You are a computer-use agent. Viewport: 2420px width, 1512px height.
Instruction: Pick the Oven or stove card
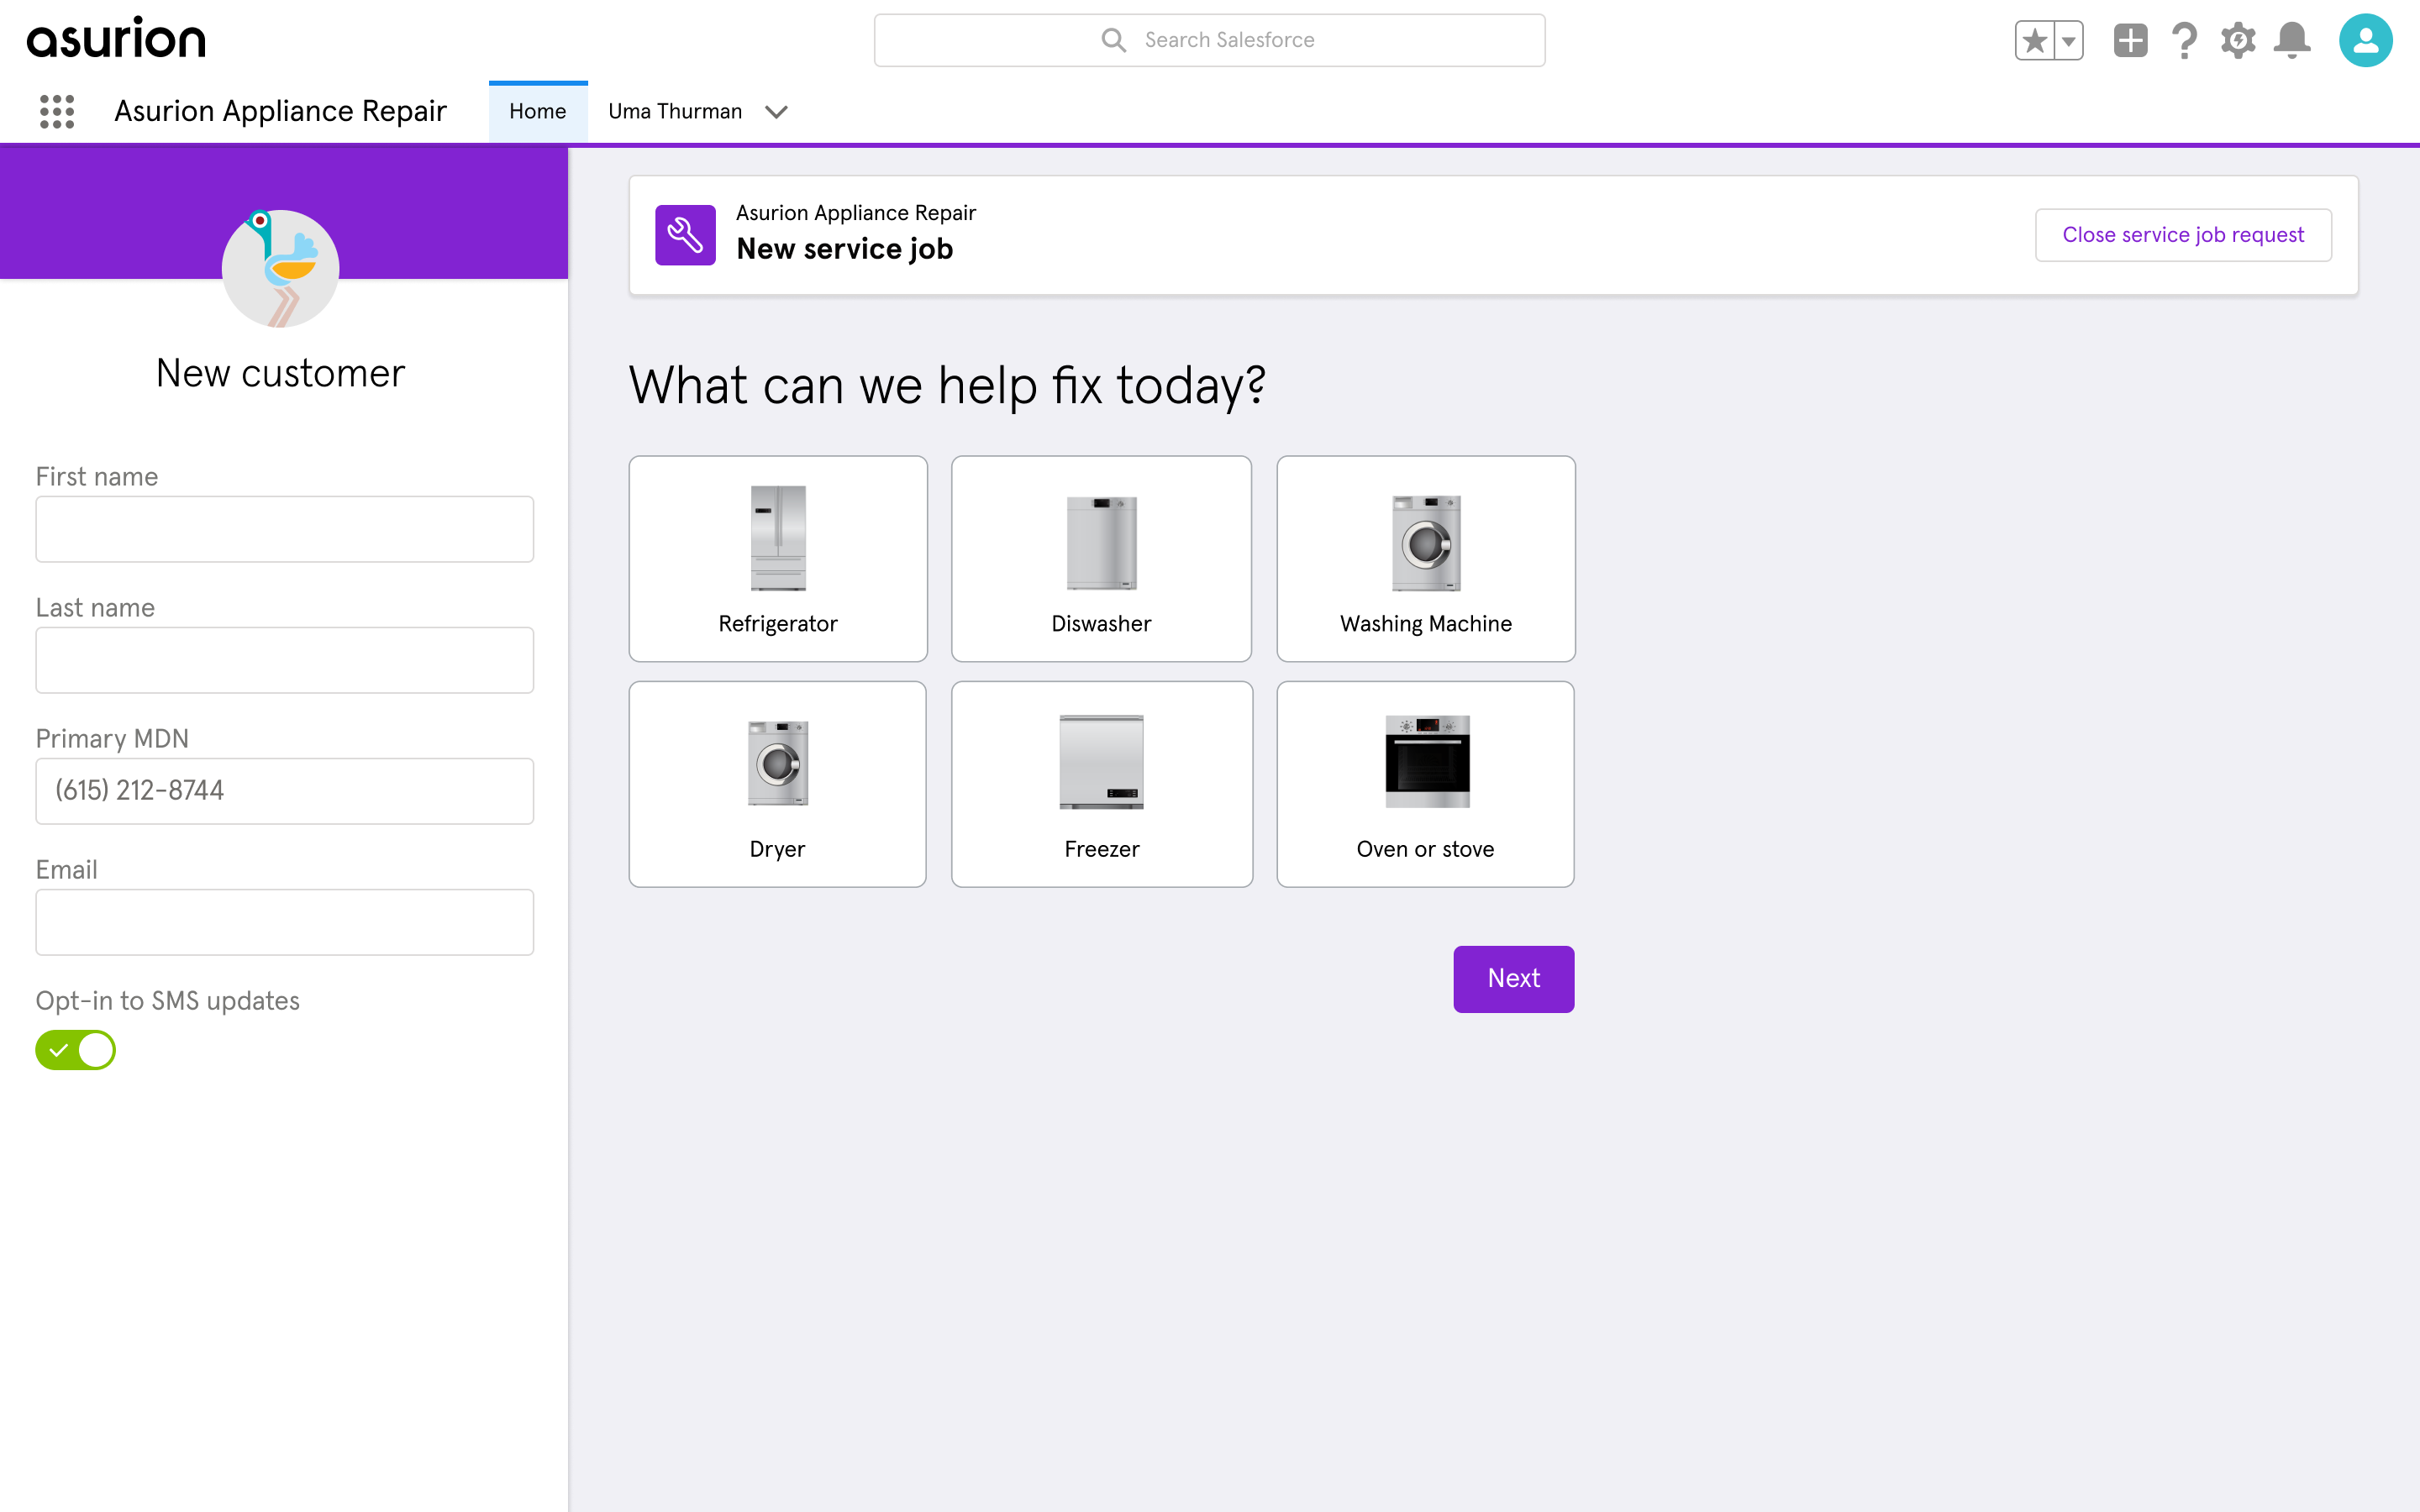click(1425, 784)
